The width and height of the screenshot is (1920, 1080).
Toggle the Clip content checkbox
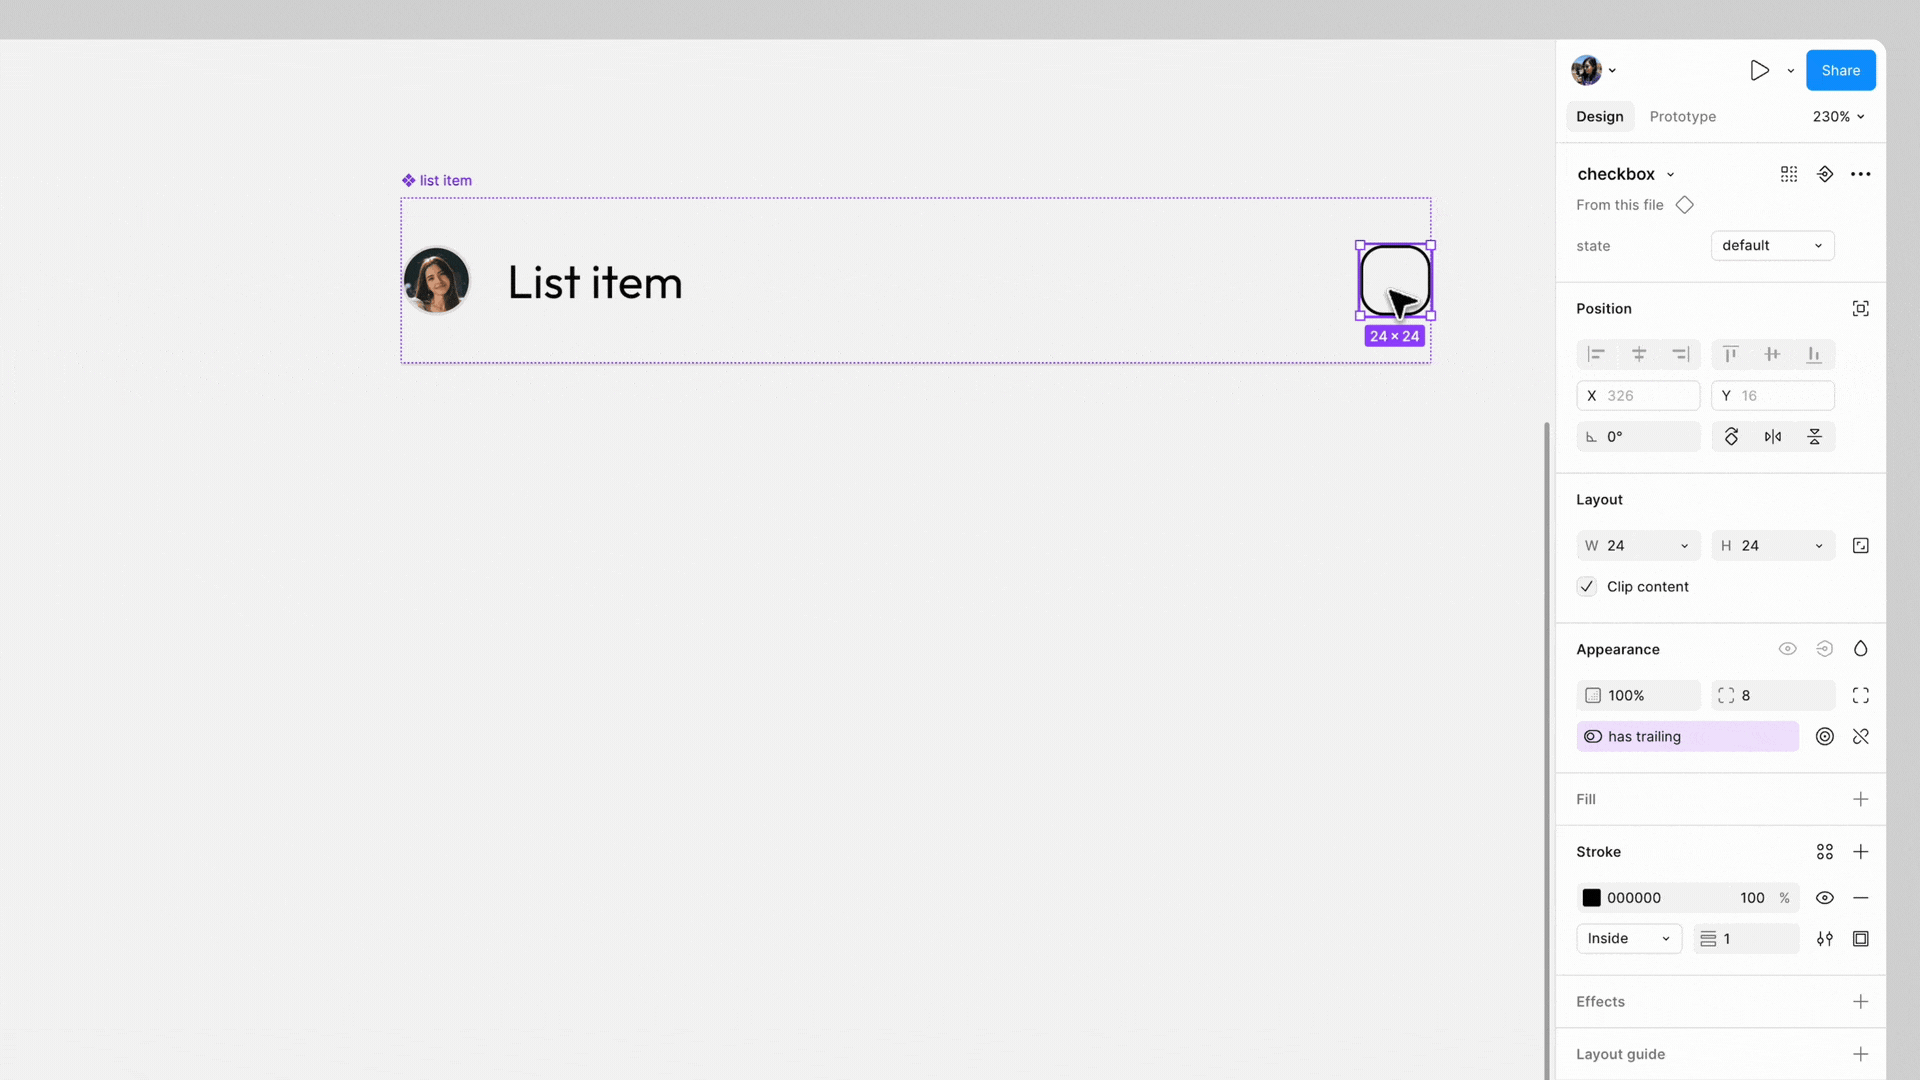[x=1587, y=587]
